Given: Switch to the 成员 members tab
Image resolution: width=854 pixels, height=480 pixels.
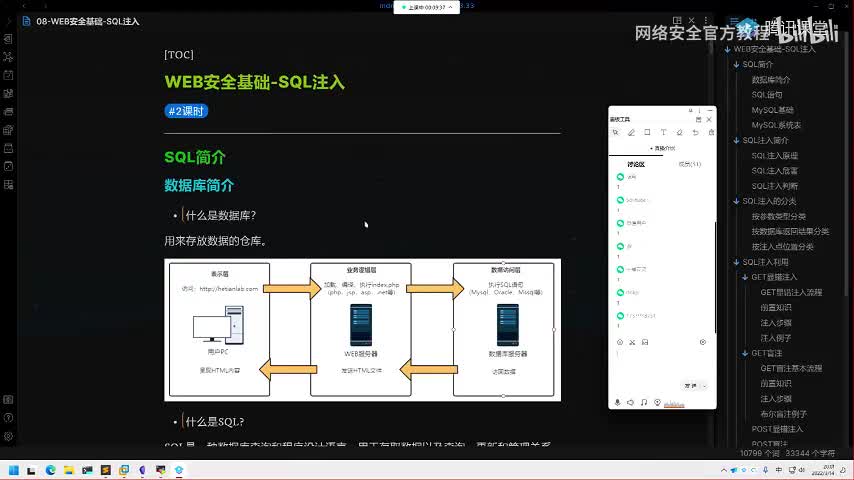Looking at the screenshot, I should (x=690, y=164).
